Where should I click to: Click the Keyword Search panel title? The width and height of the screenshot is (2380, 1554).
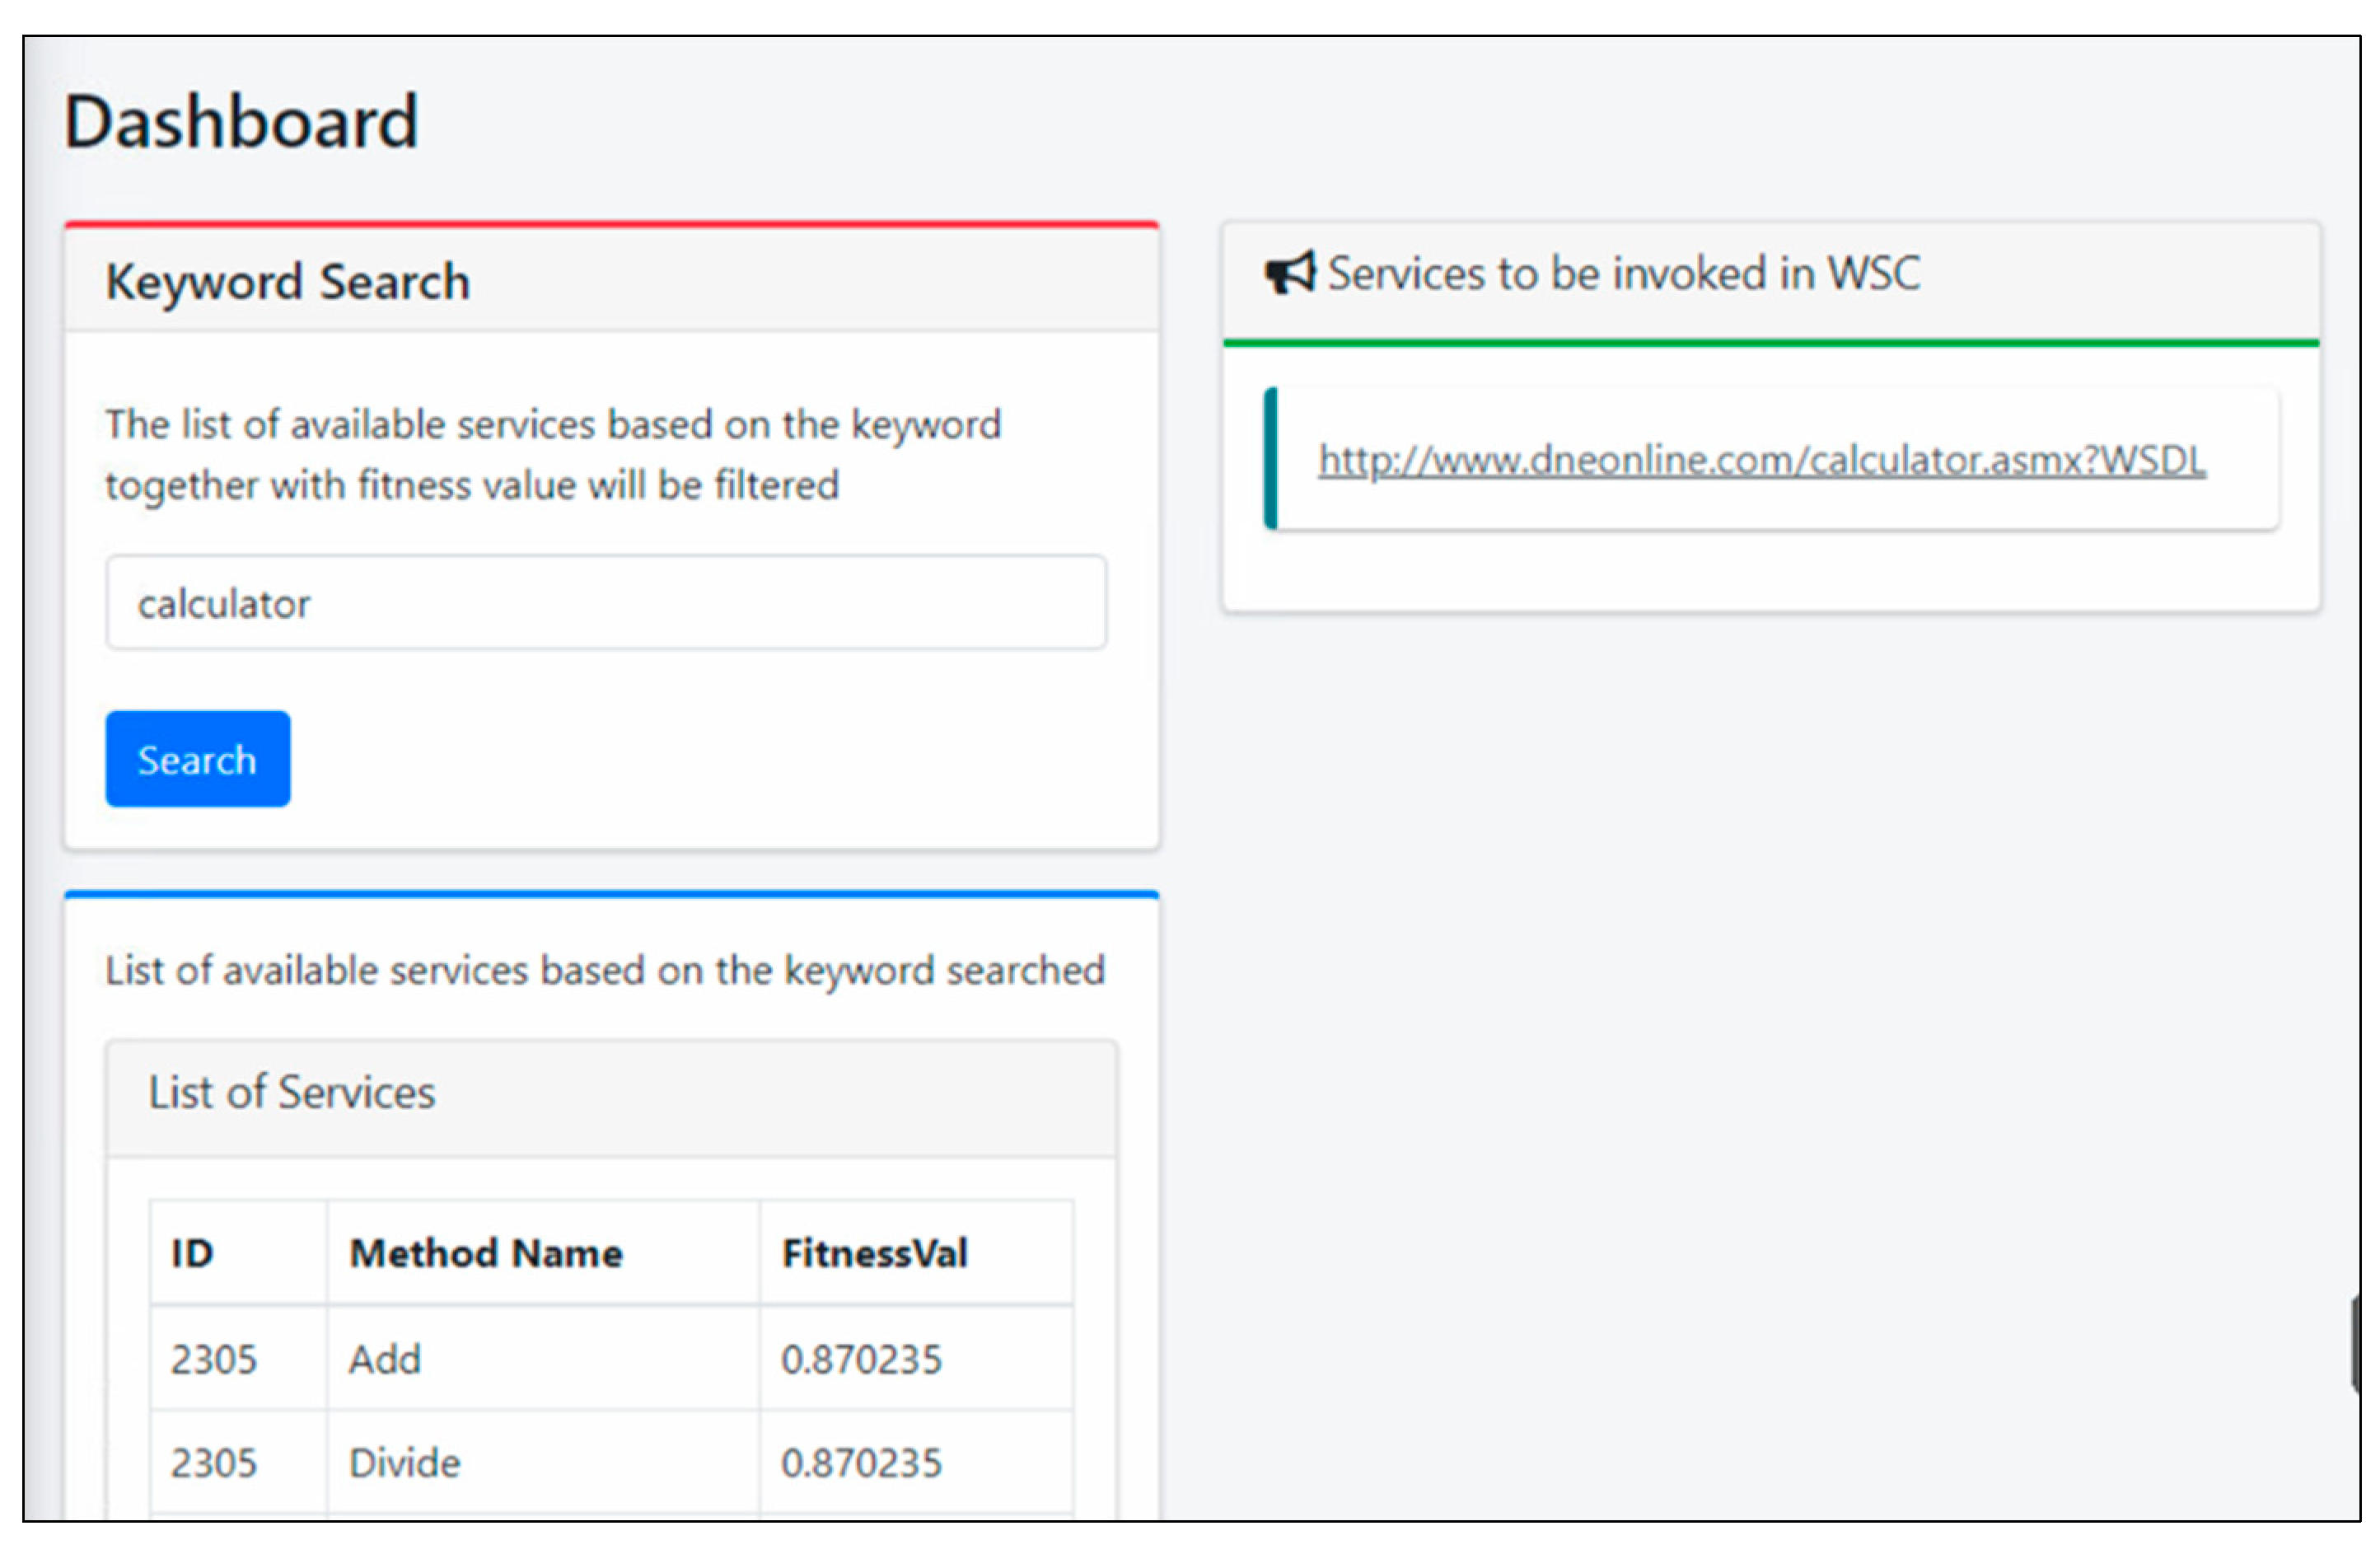coord(288,281)
